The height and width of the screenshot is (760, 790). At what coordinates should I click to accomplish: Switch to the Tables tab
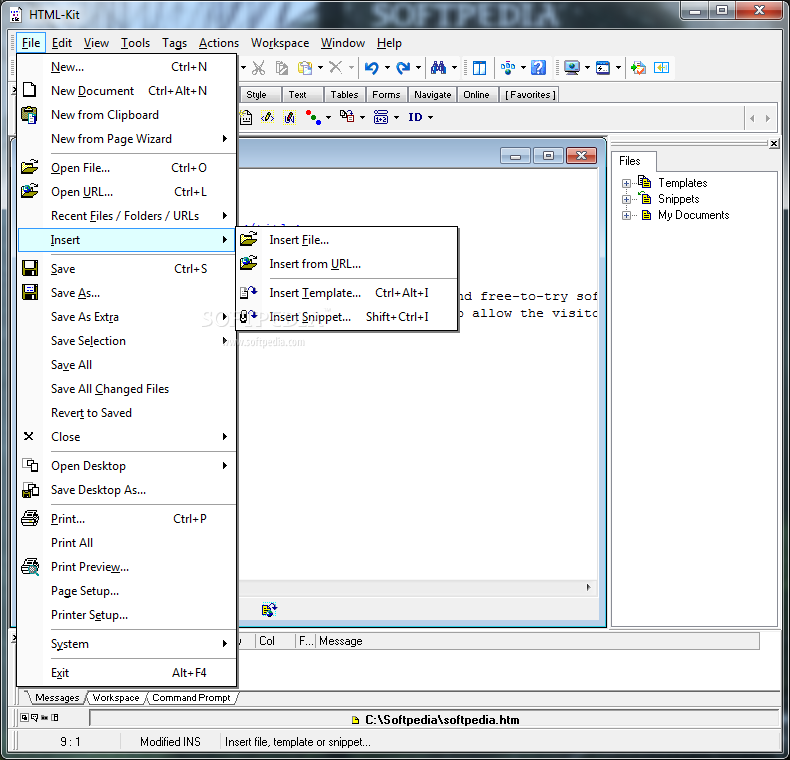[x=344, y=95]
